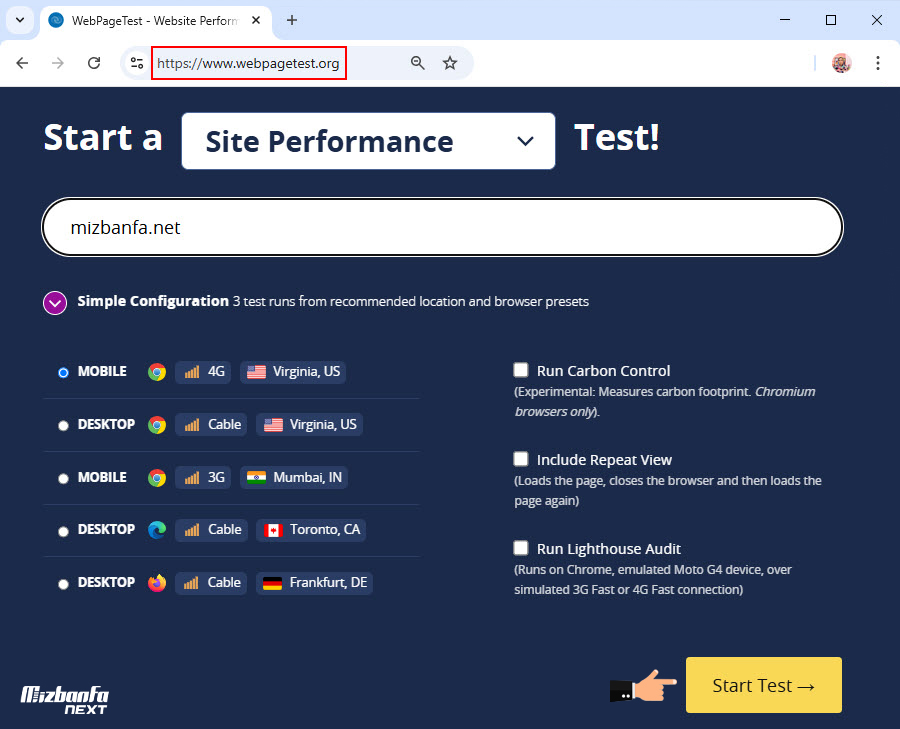Viewport: 900px width, 729px height.
Task: Open the Site Performance test type dropdown
Action: [368, 141]
